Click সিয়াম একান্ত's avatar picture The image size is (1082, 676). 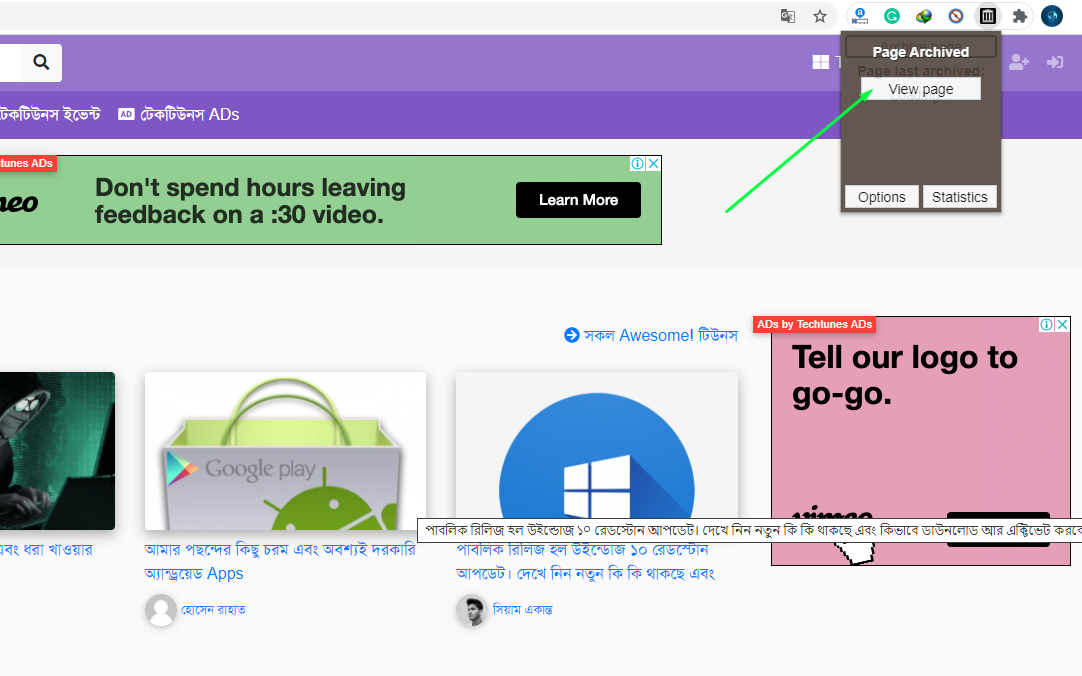pos(472,610)
